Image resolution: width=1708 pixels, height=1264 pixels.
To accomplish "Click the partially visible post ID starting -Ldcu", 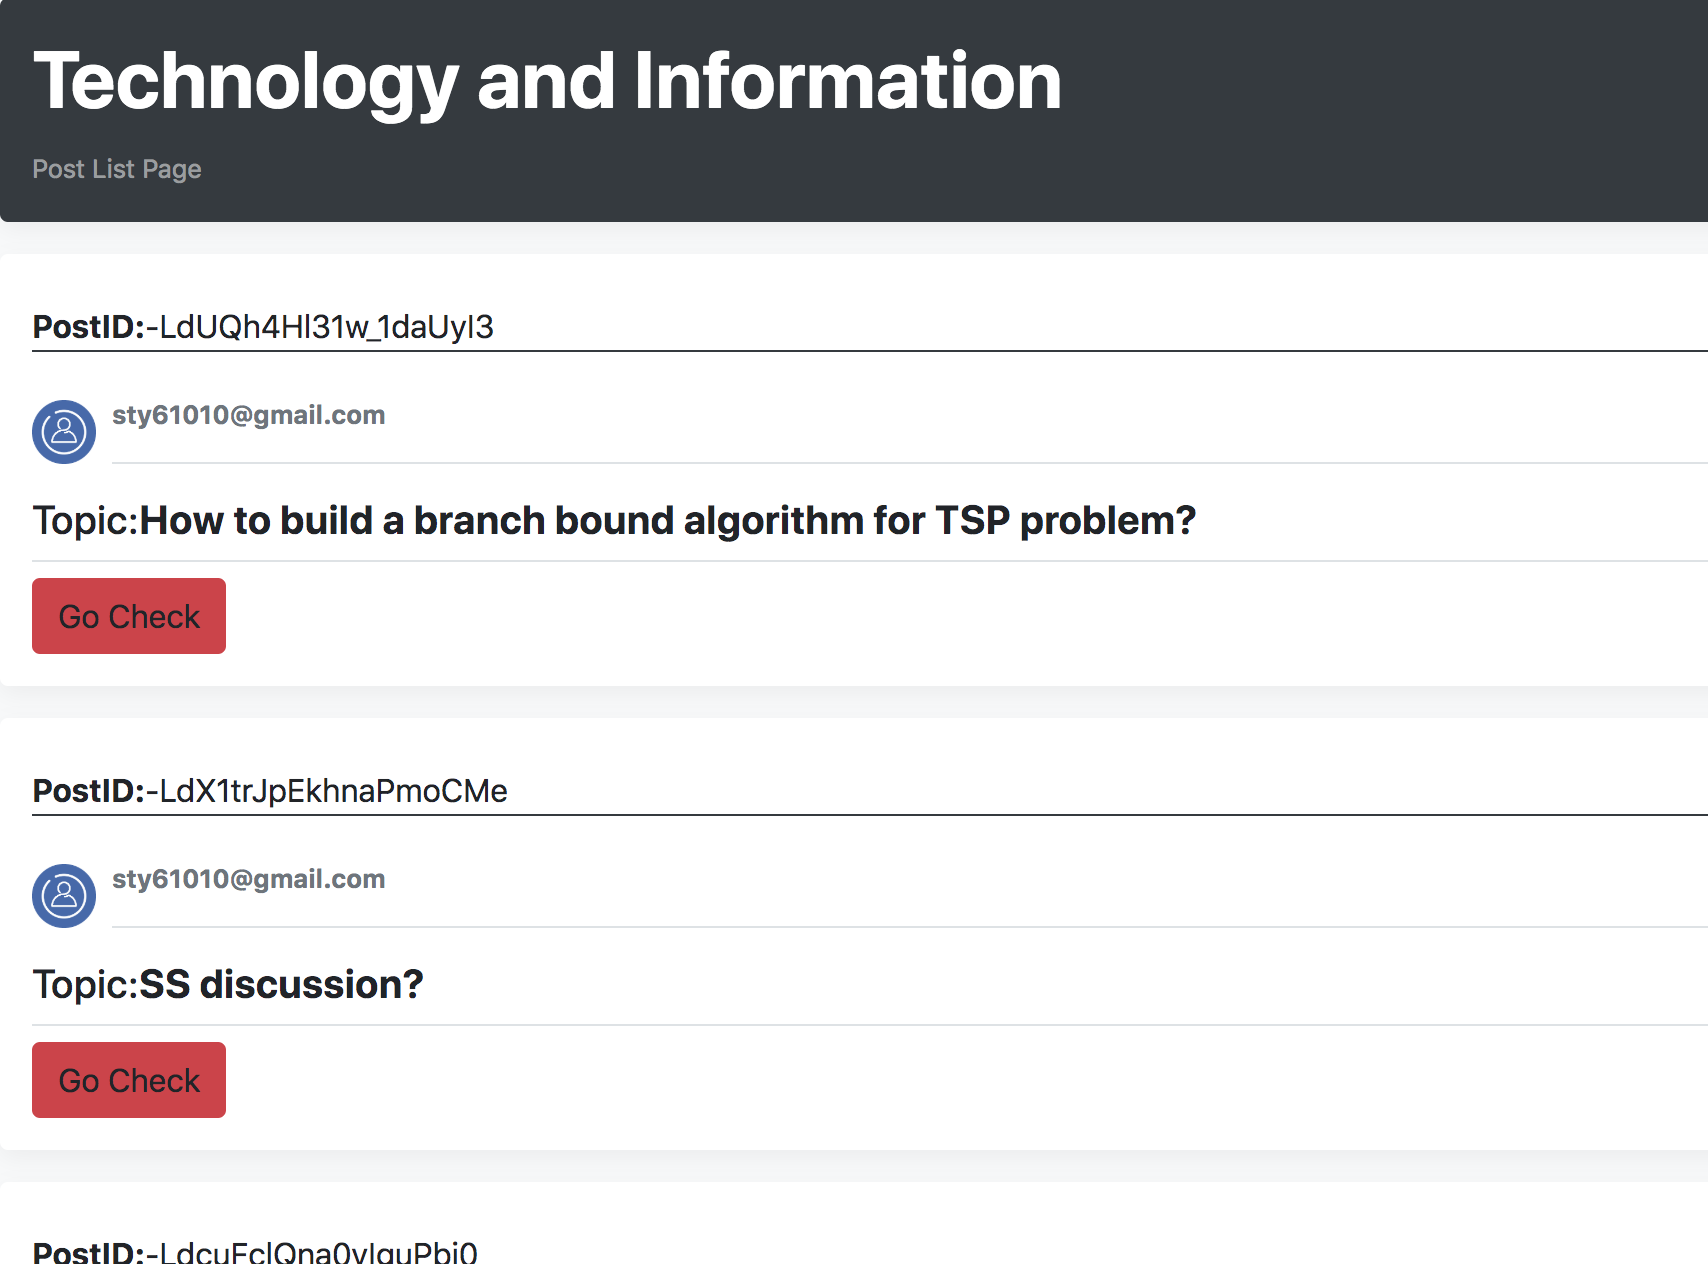I will (x=312, y=1252).
